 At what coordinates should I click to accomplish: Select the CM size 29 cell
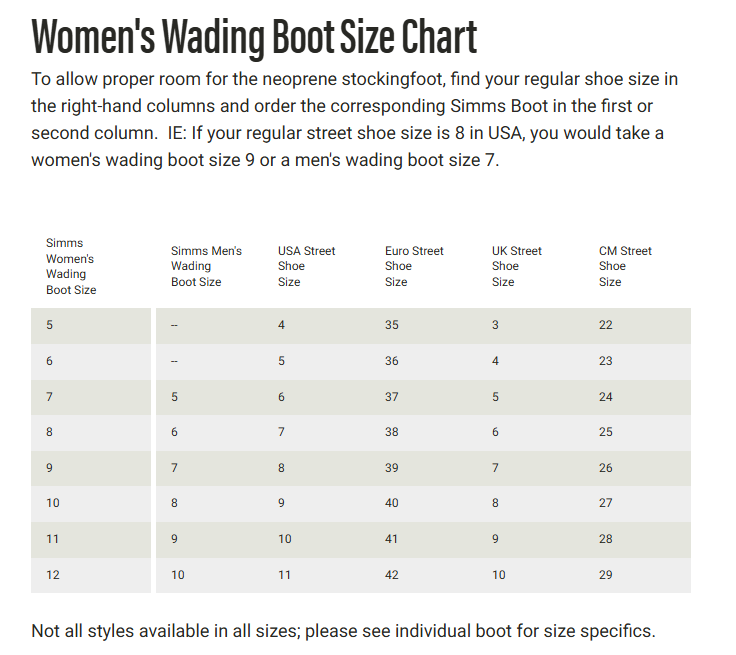(606, 575)
